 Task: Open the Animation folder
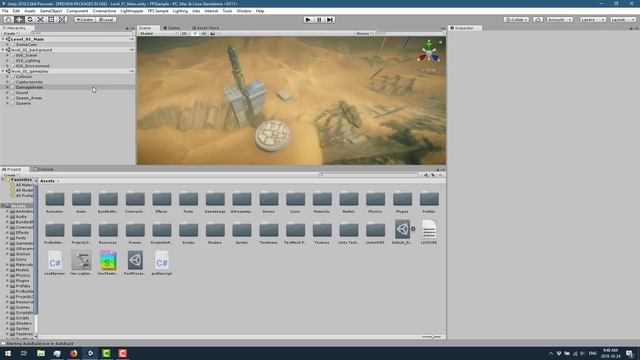pyautogui.click(x=55, y=202)
